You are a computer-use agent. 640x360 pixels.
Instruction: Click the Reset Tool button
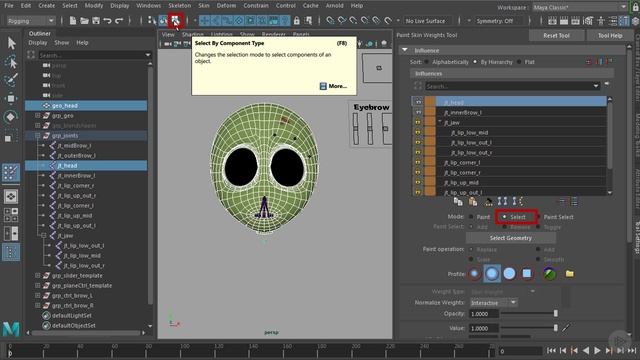[x=556, y=36]
